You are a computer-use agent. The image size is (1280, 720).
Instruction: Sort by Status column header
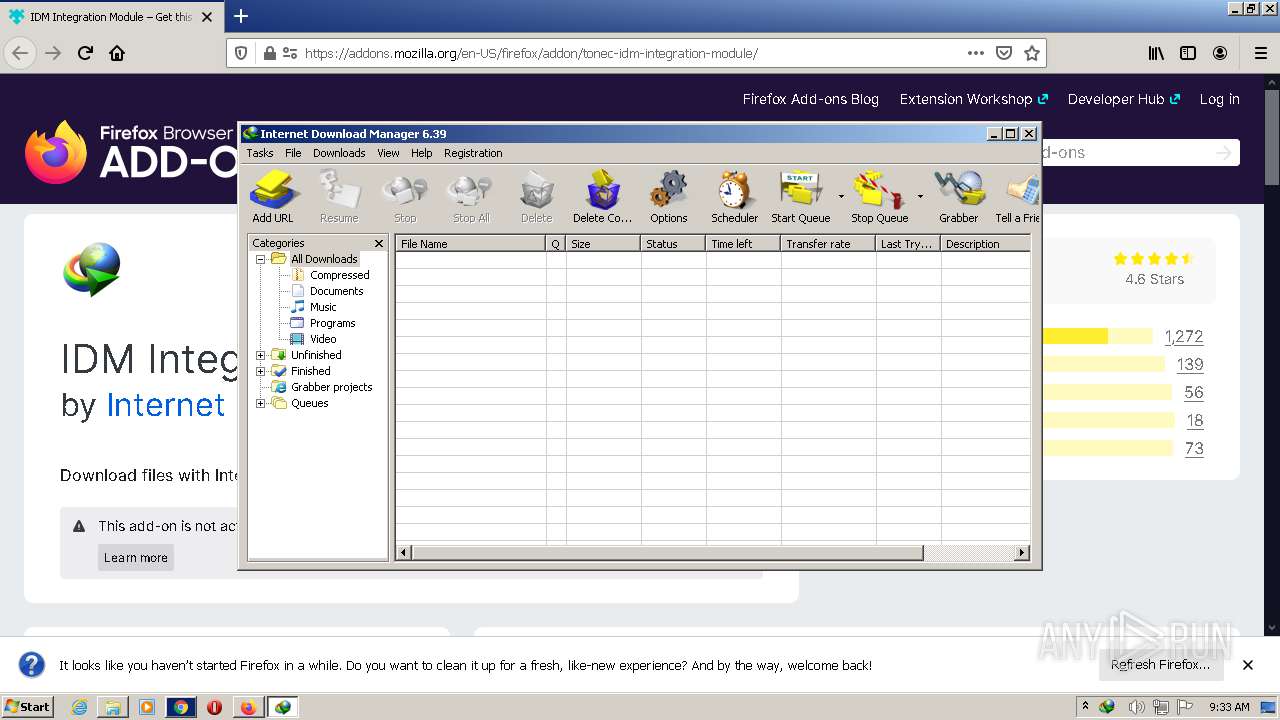point(674,244)
